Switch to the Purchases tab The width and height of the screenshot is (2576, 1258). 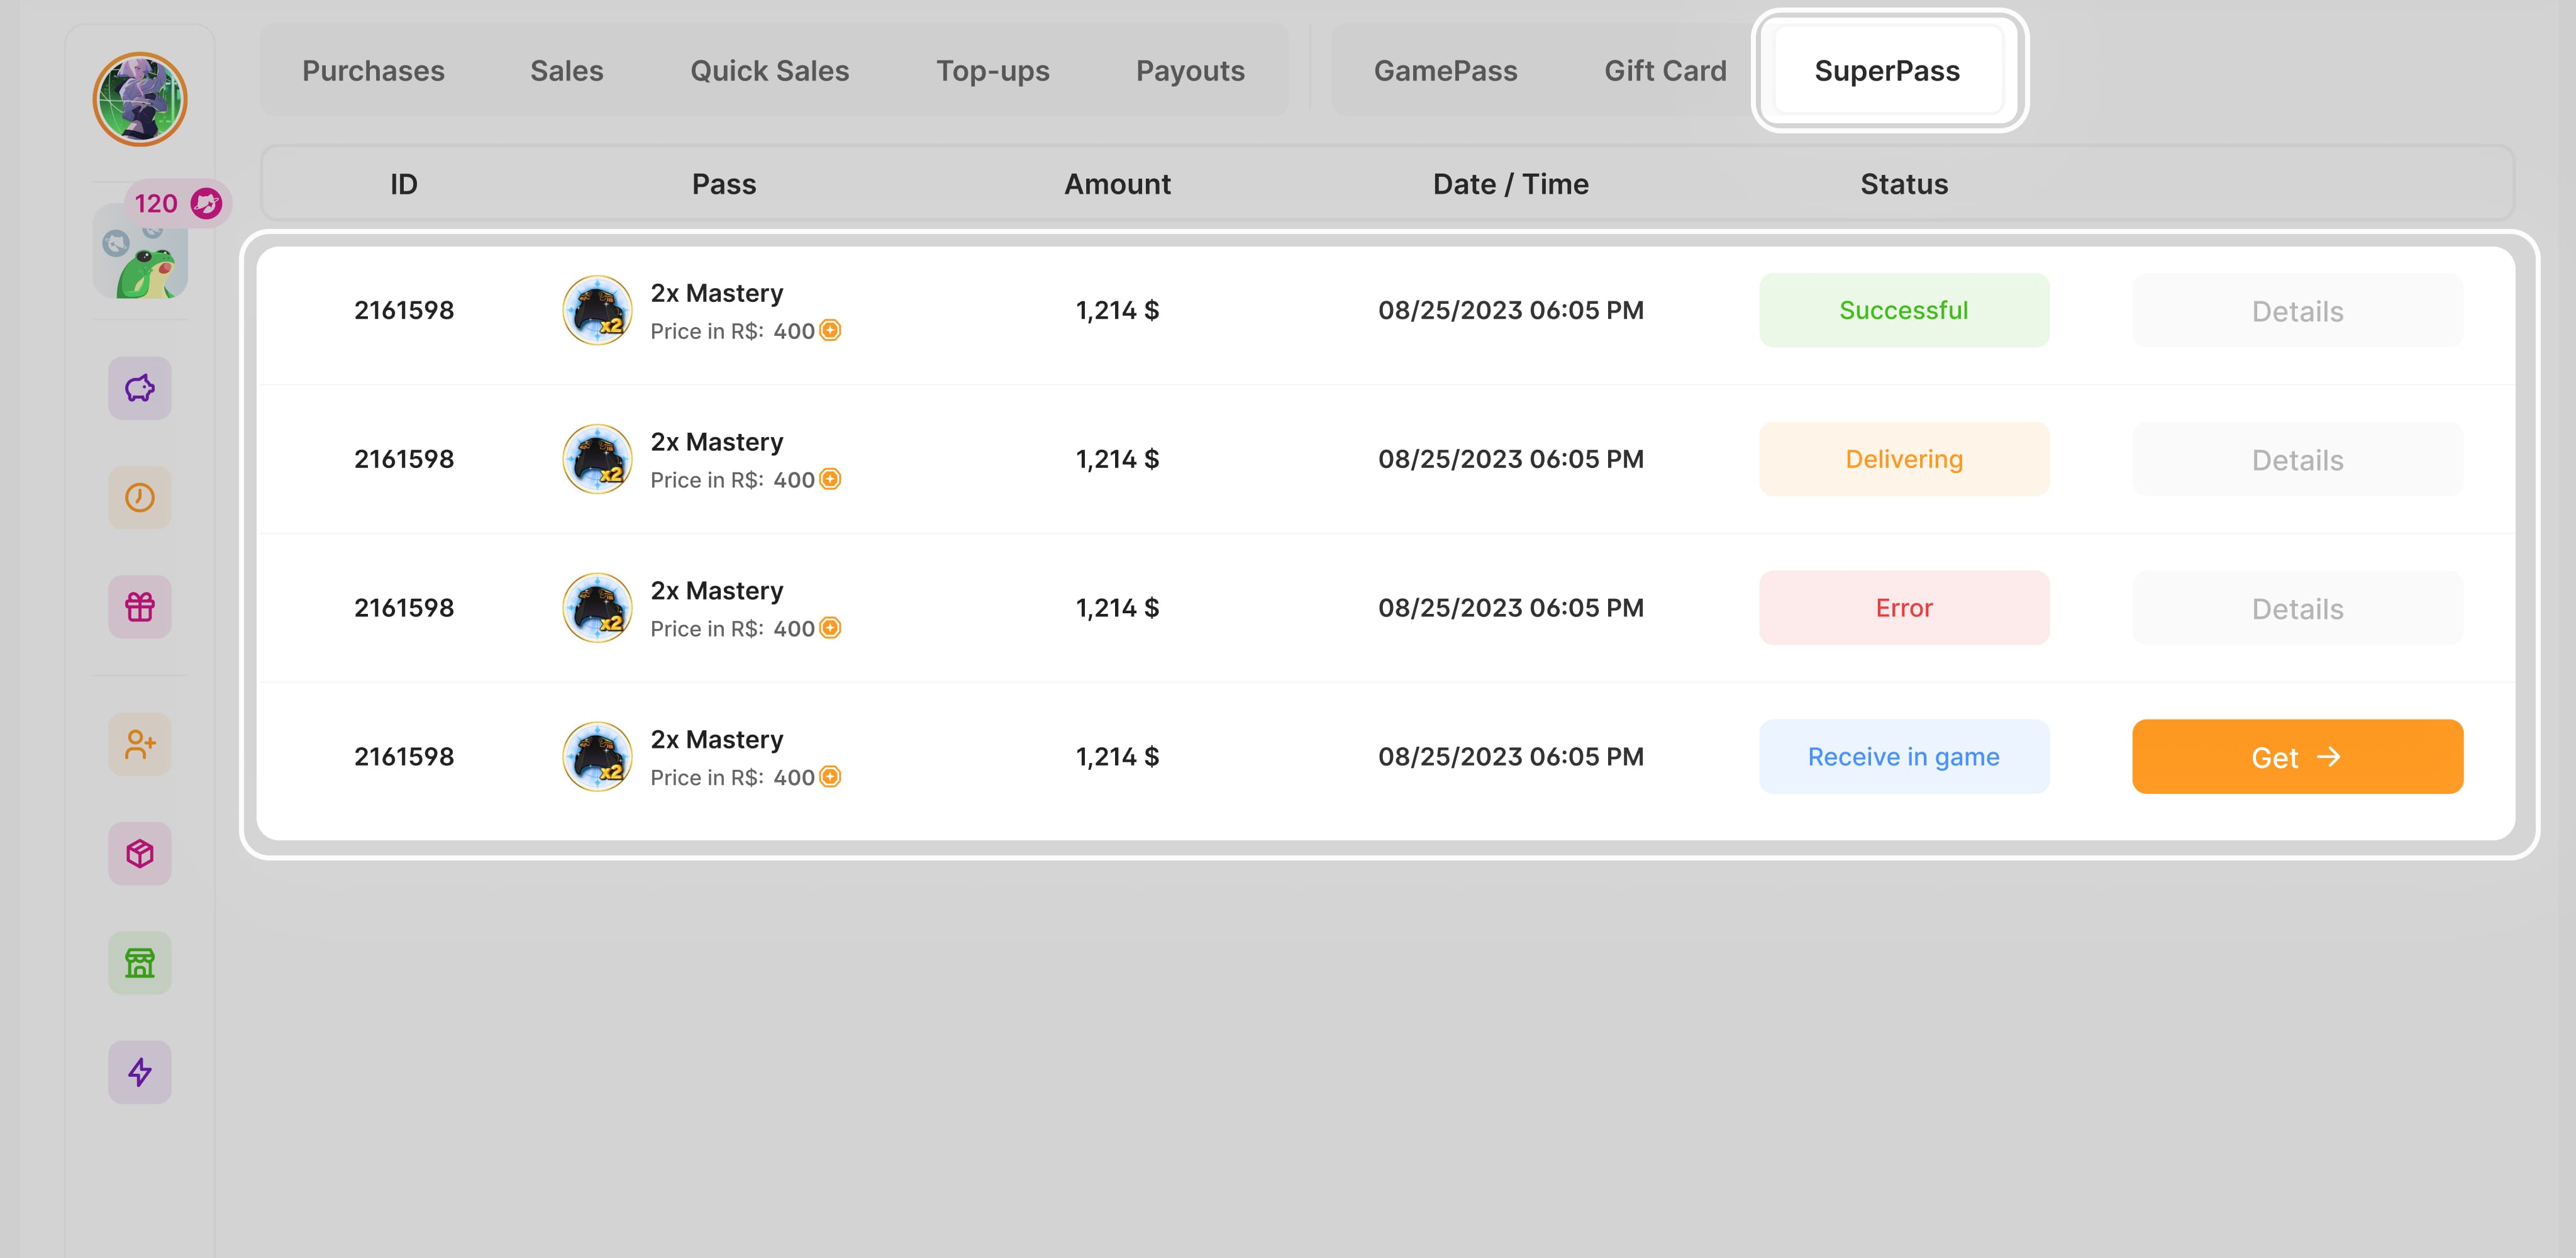coord(373,71)
